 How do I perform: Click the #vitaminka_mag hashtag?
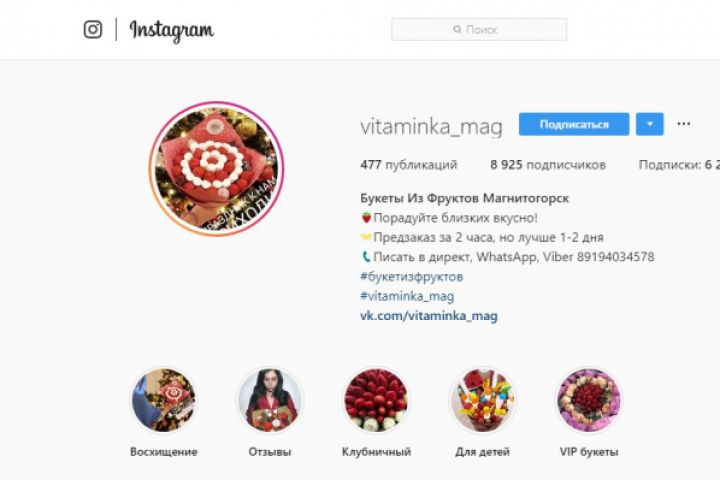click(x=407, y=296)
